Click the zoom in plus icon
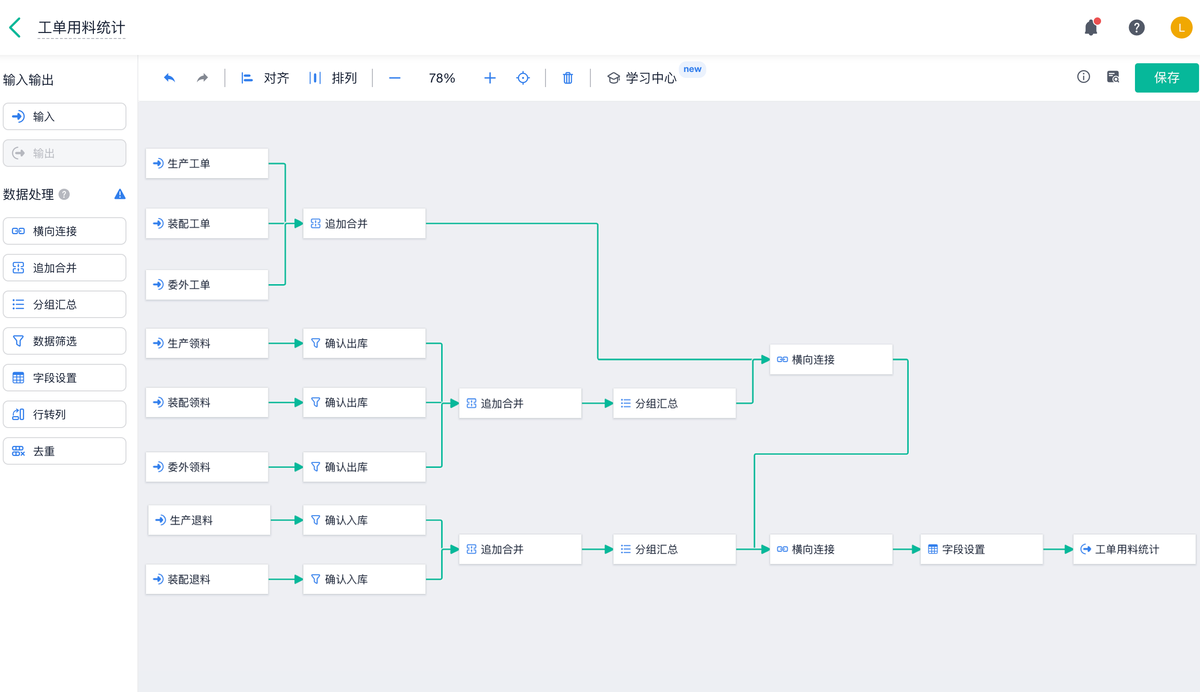 point(490,78)
